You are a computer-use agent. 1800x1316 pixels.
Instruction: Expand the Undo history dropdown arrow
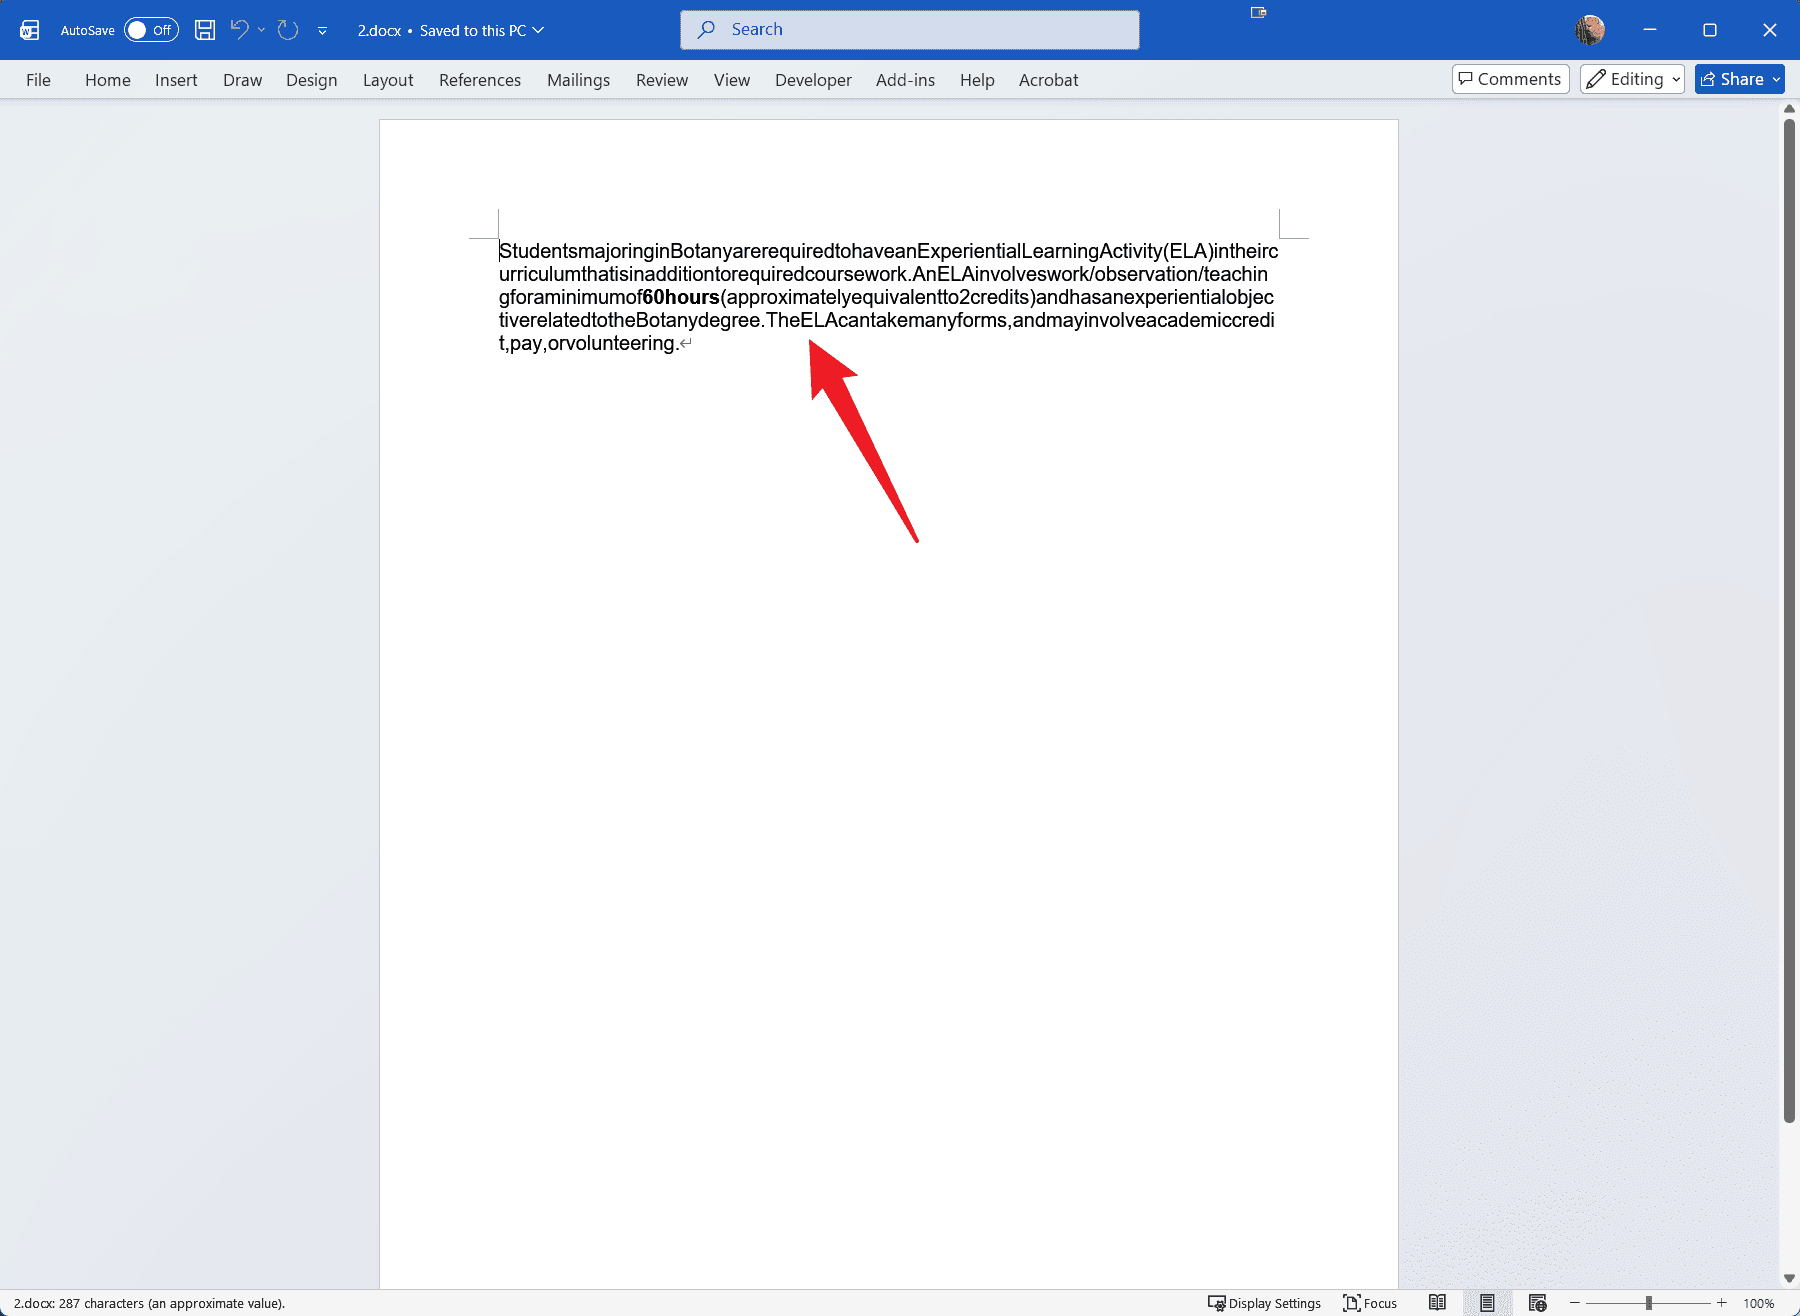pyautogui.click(x=262, y=30)
